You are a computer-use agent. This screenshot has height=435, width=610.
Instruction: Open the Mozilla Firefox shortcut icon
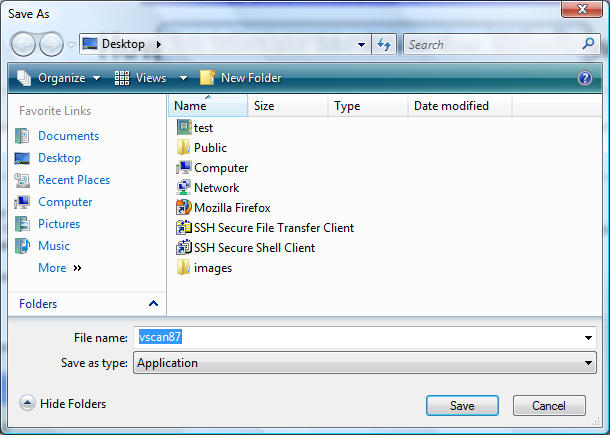(184, 208)
